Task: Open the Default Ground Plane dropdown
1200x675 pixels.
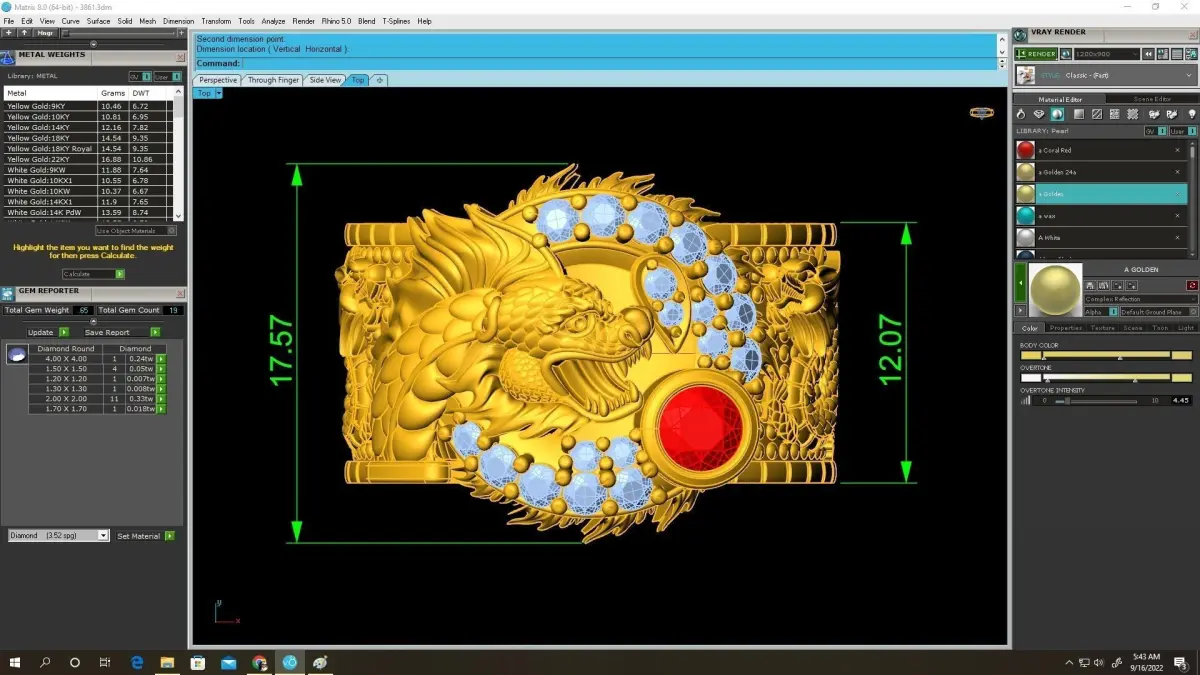Action: coord(1157,312)
